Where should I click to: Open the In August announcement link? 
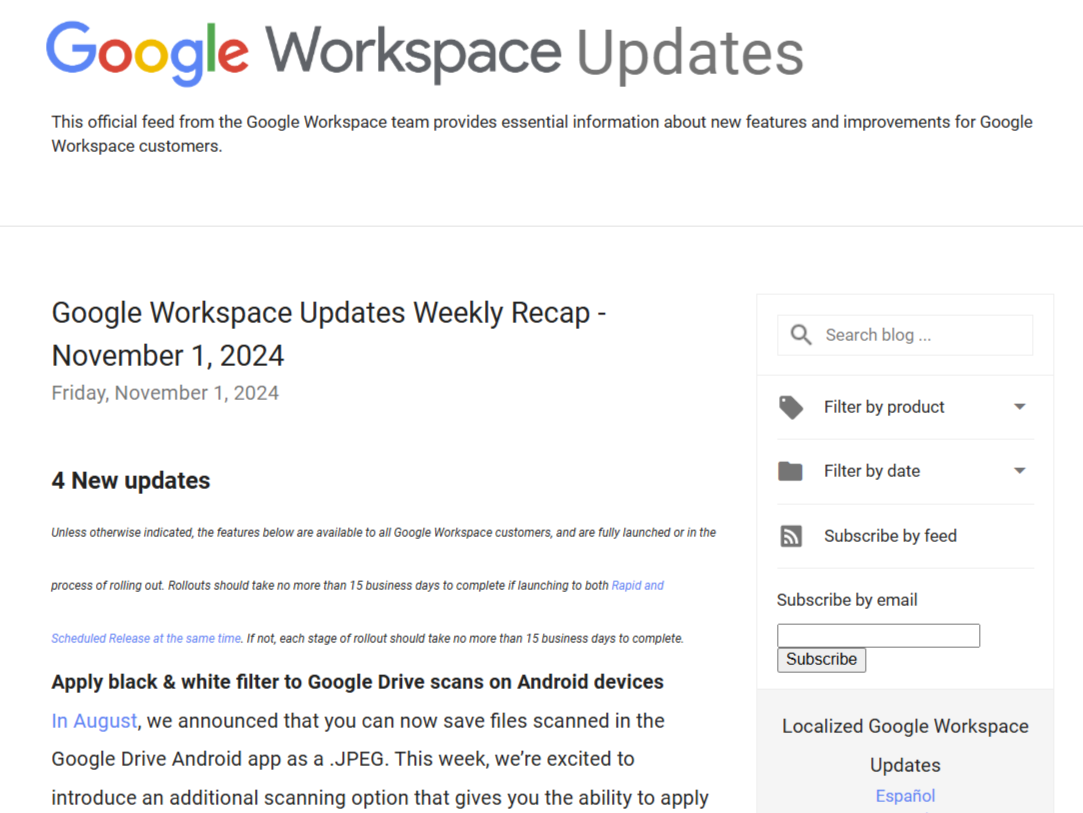coord(93,720)
